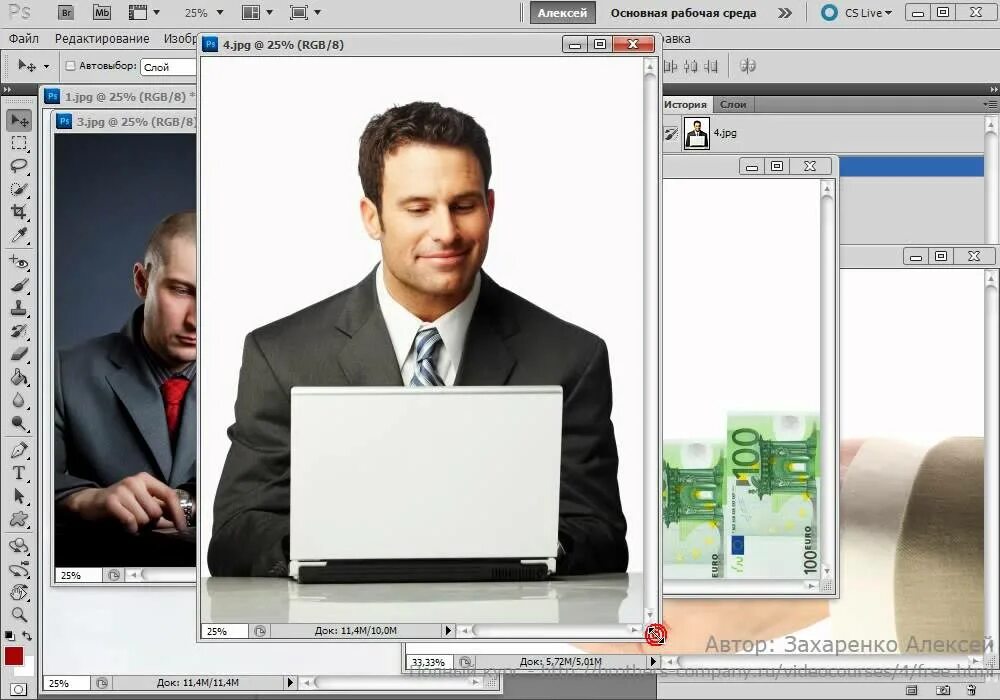Select the Crop tool
1000x700 pixels.
[x=19, y=212]
